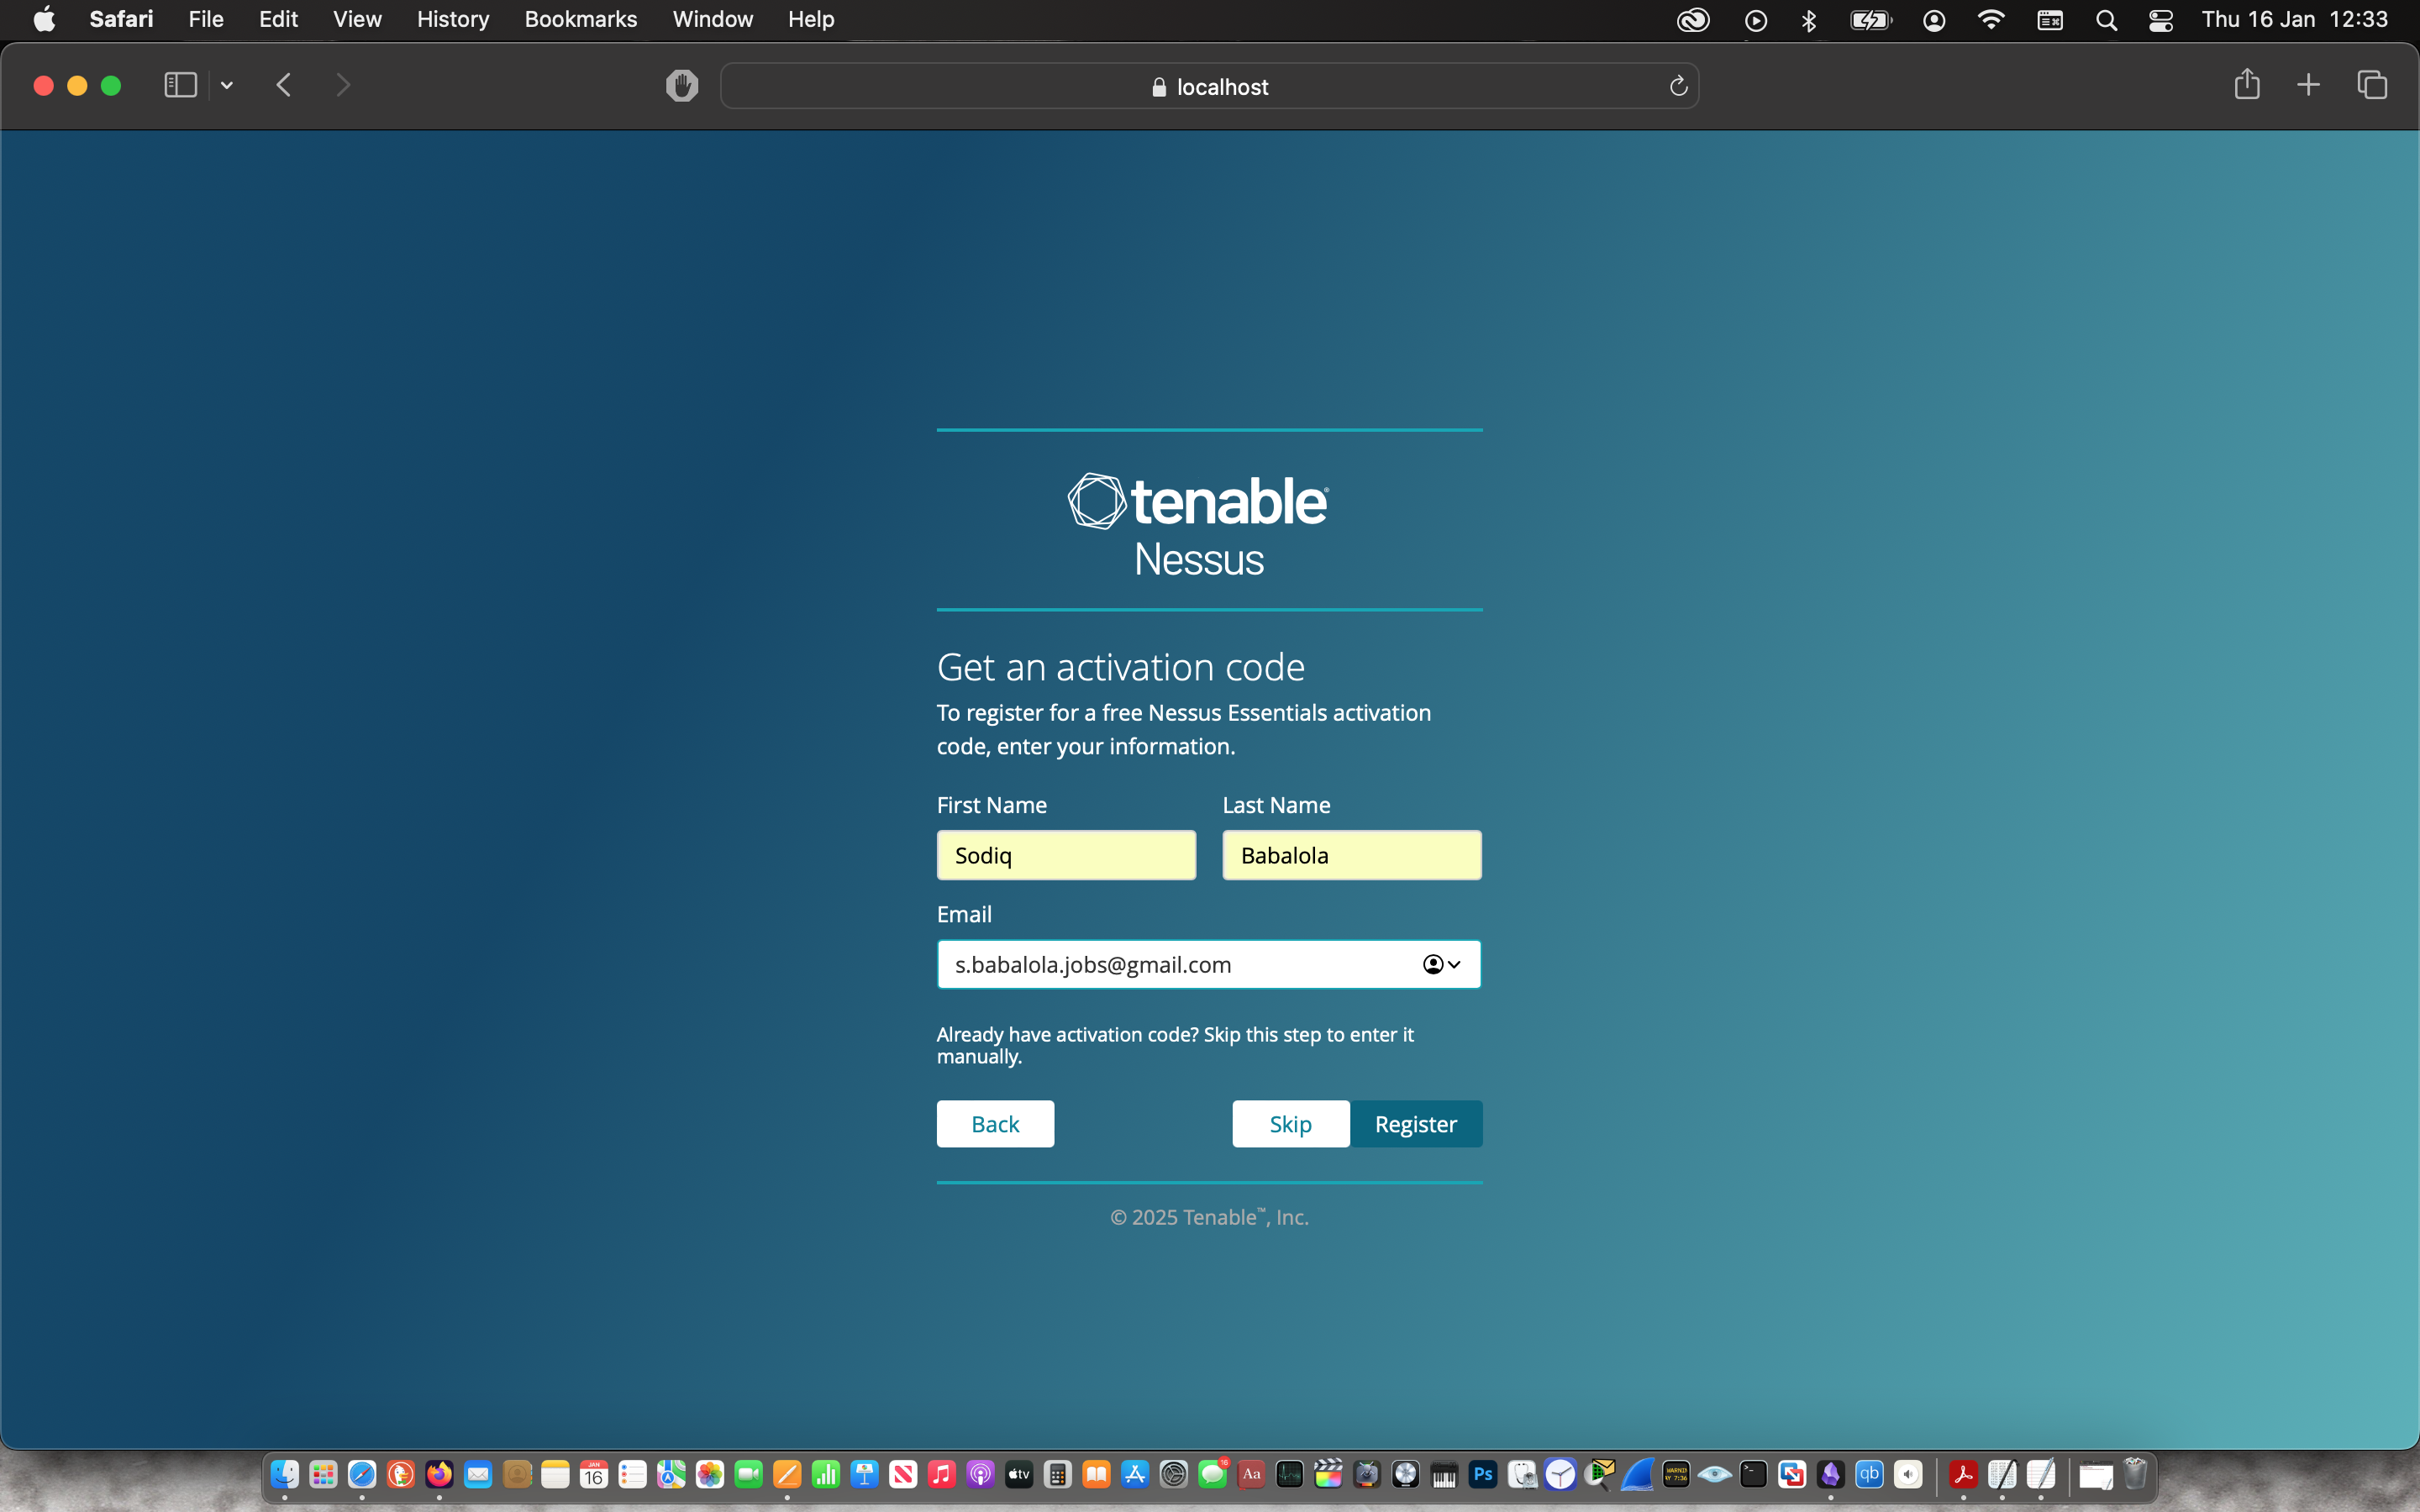Screen dimensions: 2420x1512
Task: Click the Safari sidebar toggle icon
Action: [180, 86]
